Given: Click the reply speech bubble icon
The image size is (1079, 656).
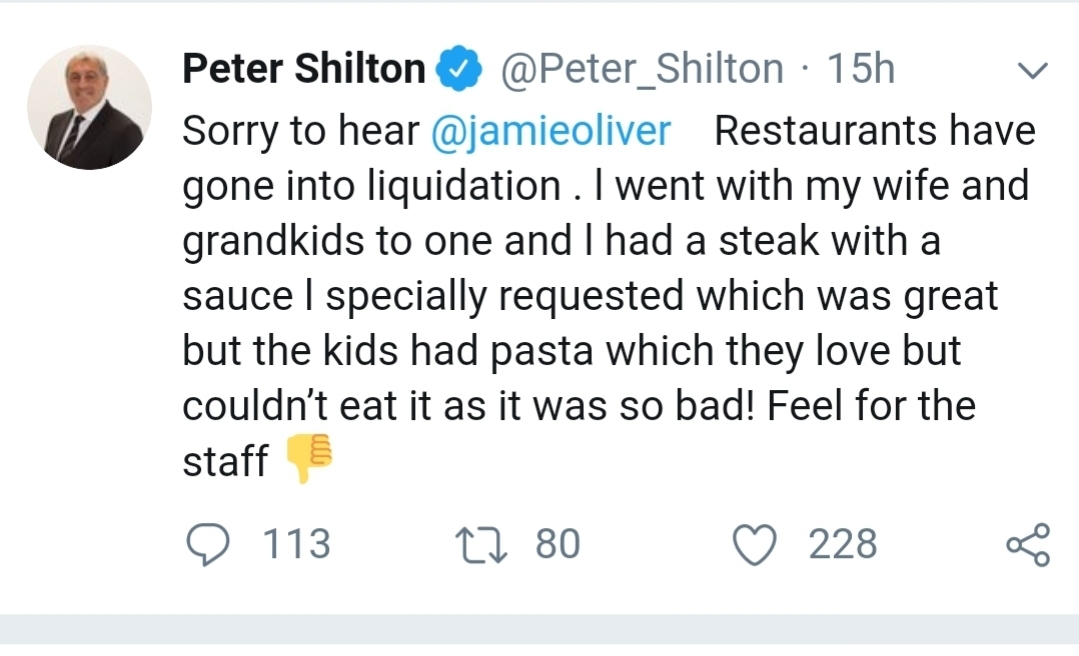Looking at the screenshot, I should pyautogui.click(x=208, y=544).
